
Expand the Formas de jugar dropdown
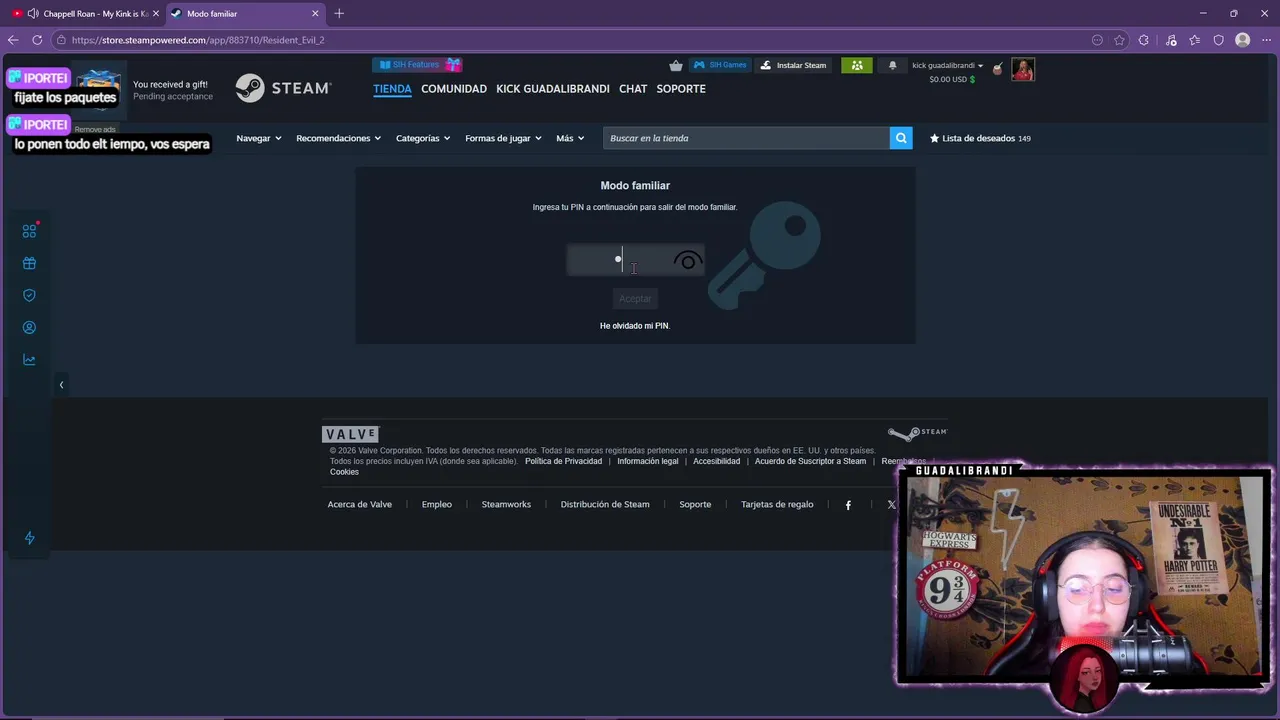(x=503, y=138)
